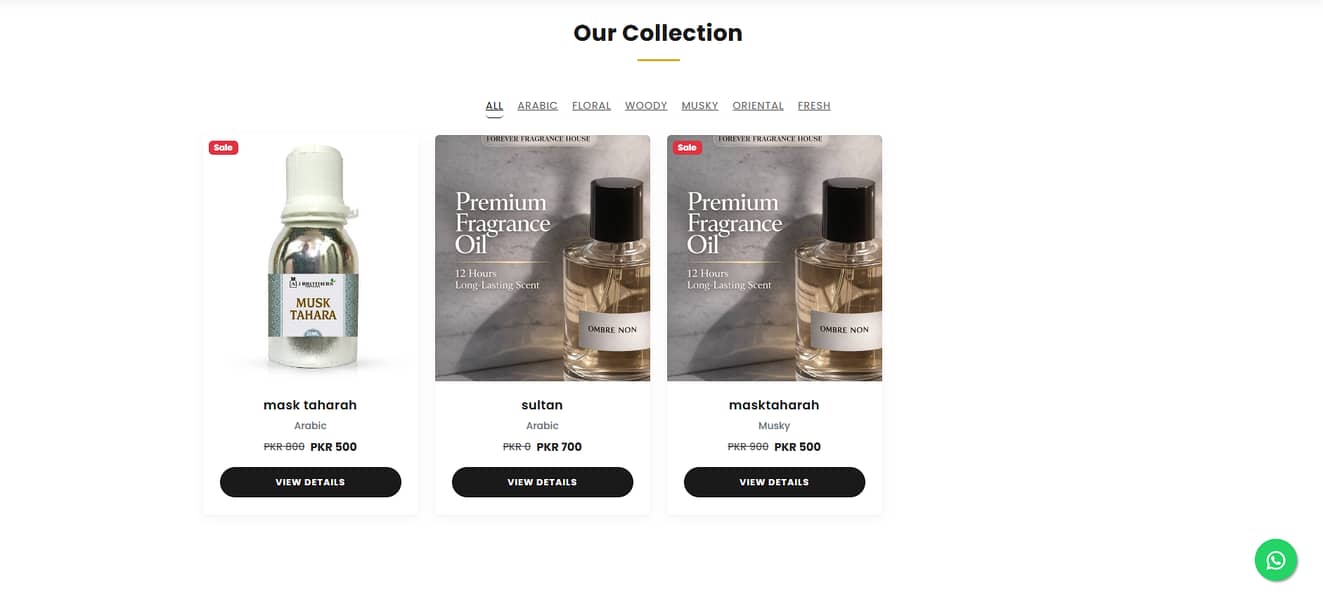Select the MUSKY category
This screenshot has width=1323, height=600.
click(x=700, y=106)
